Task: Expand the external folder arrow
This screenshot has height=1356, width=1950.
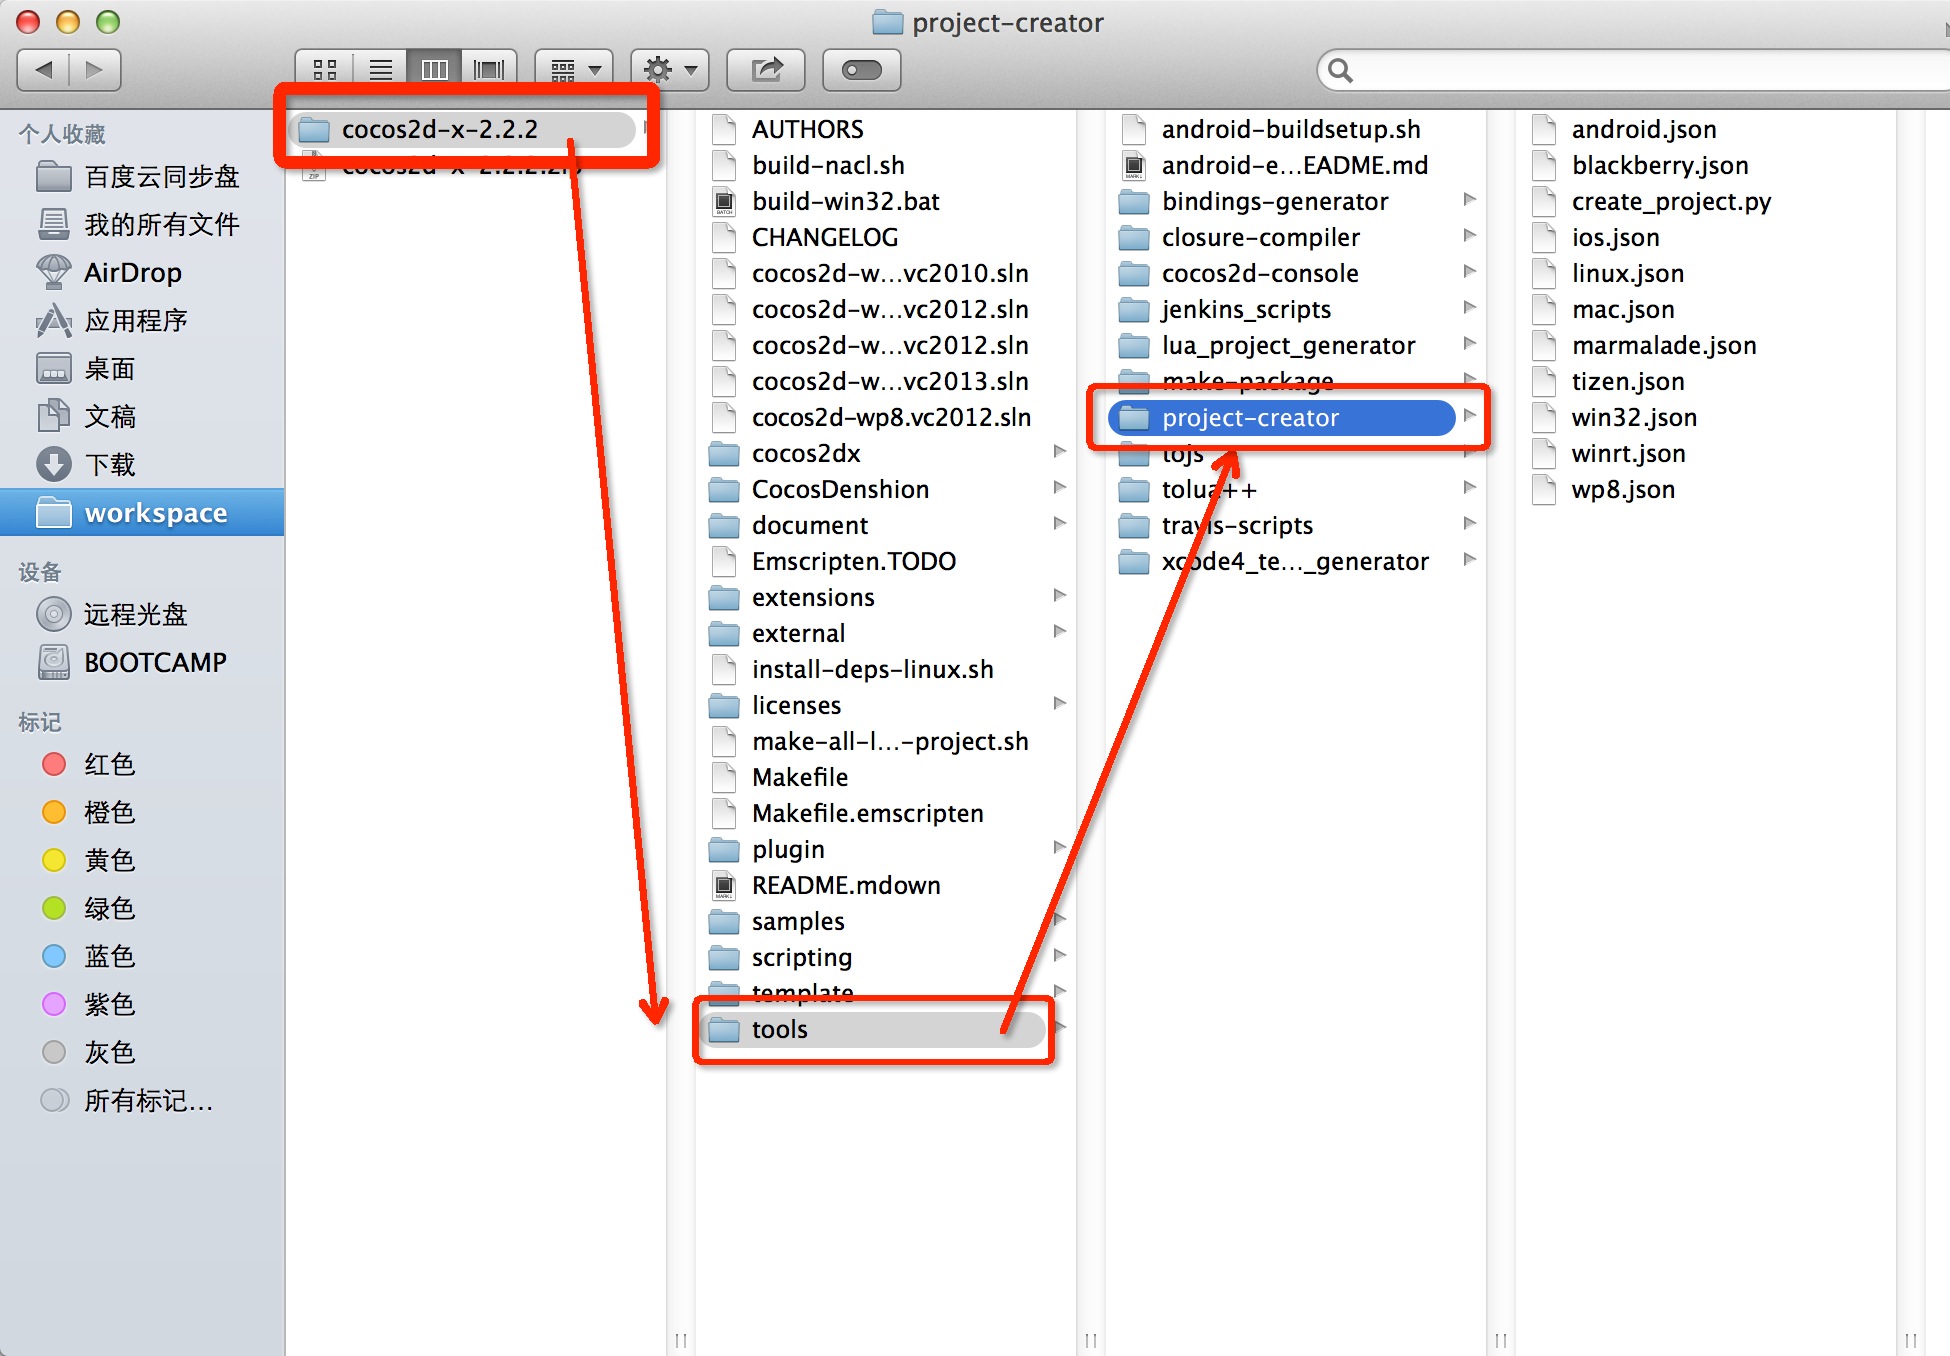Action: point(1060,632)
